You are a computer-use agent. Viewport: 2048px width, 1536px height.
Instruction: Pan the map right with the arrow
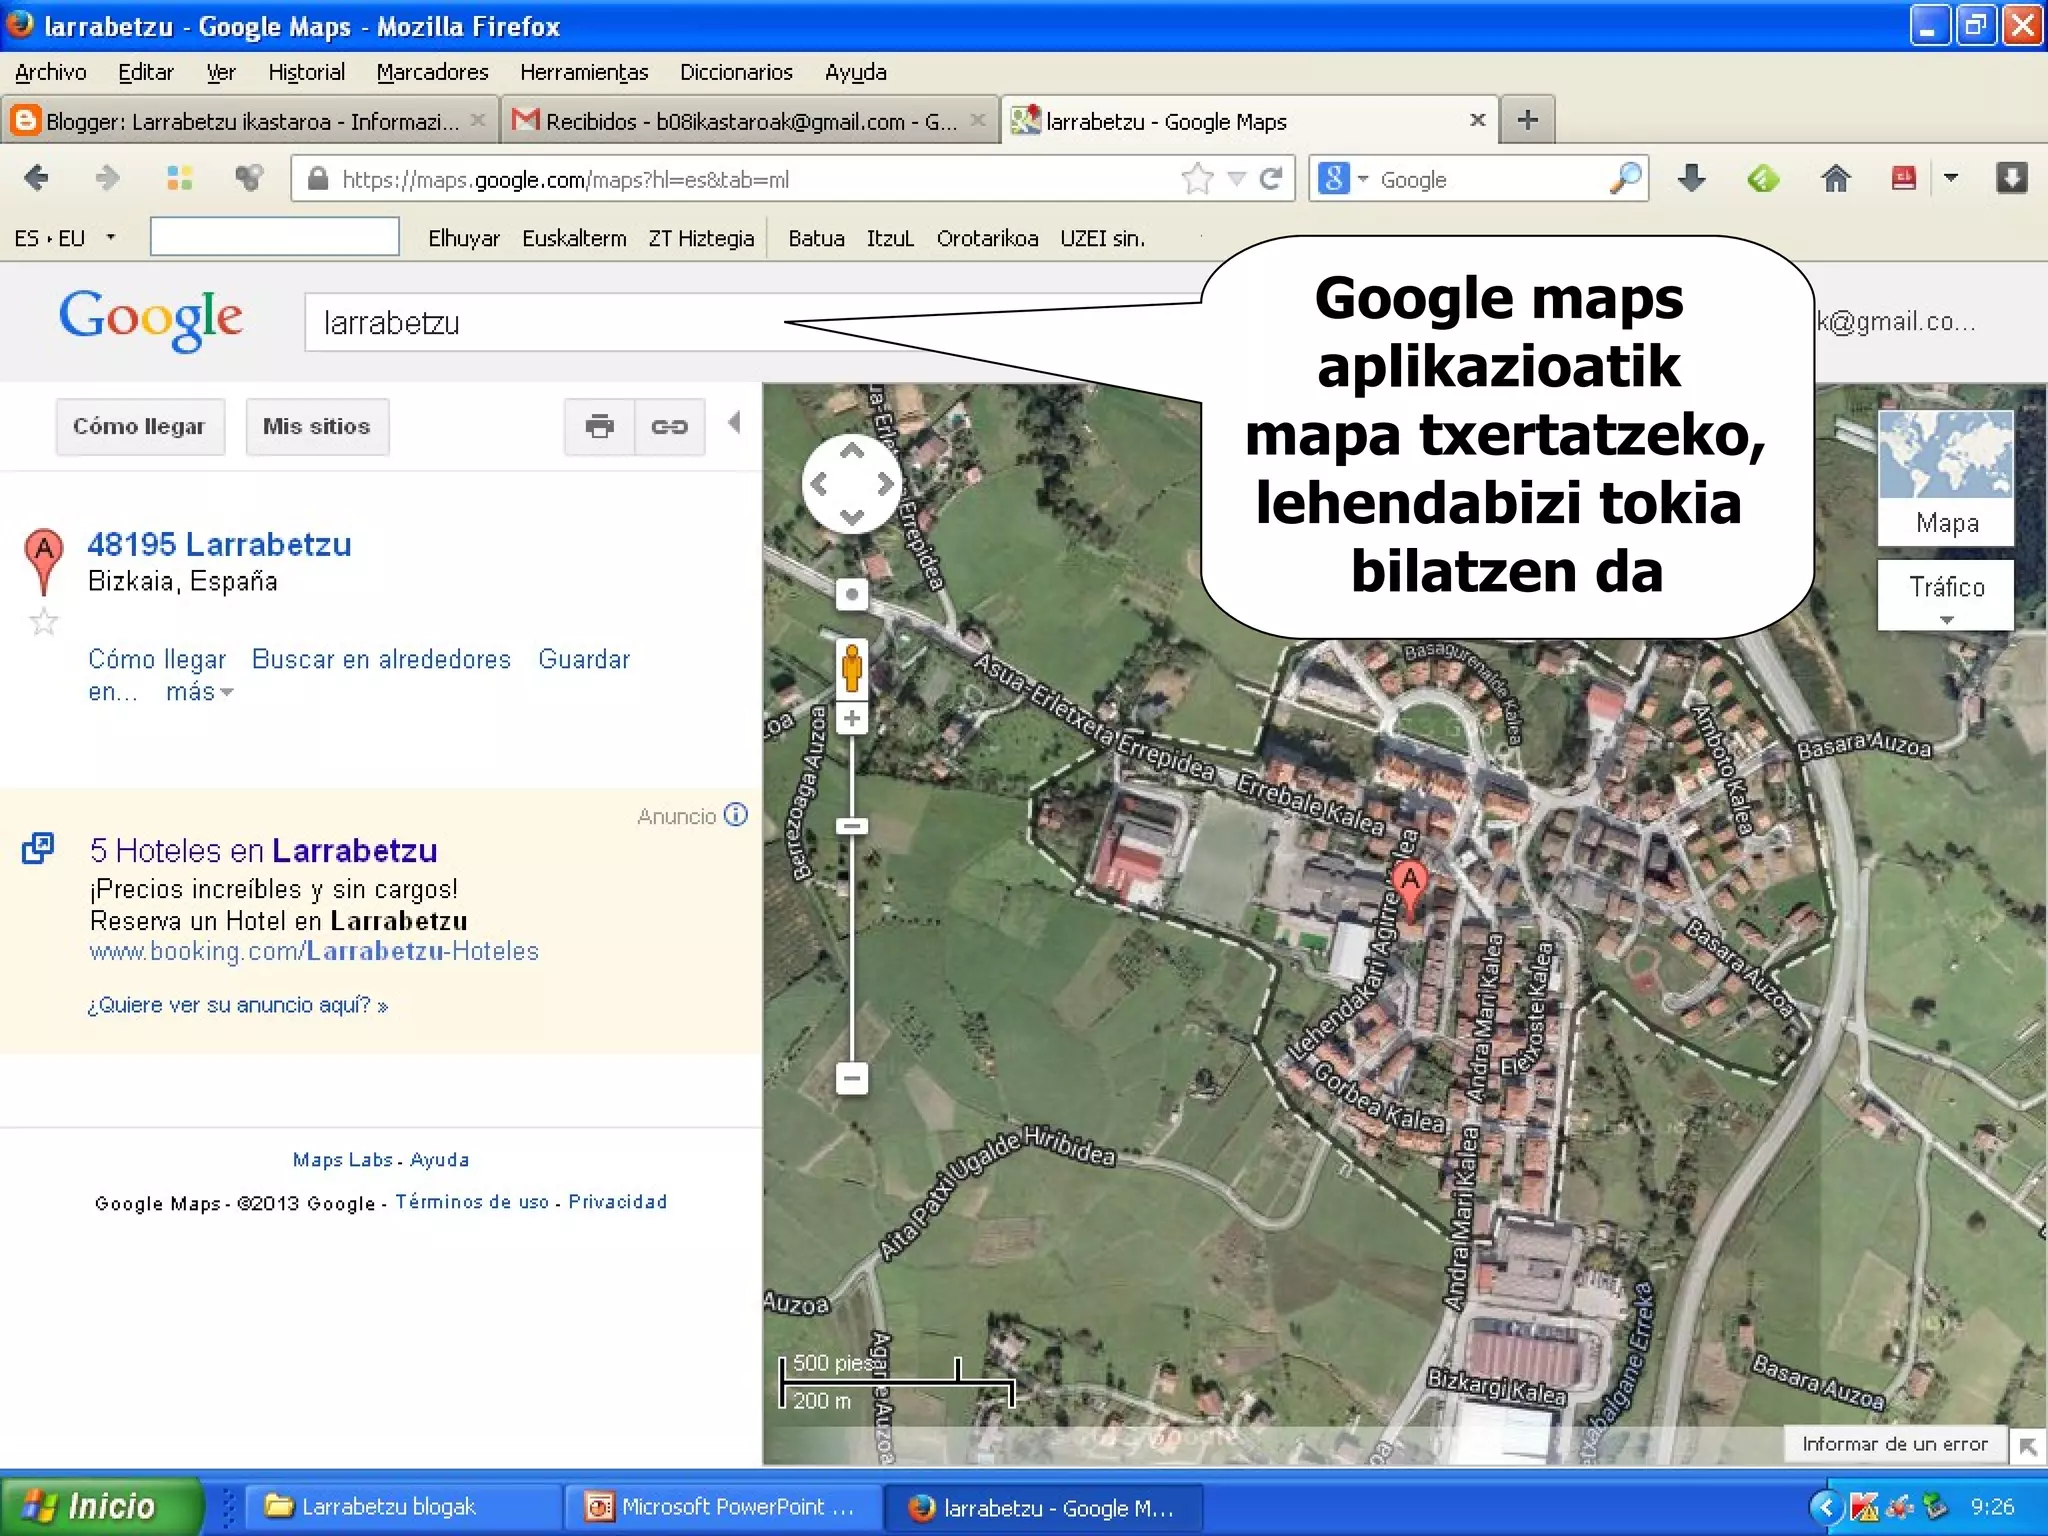tap(884, 485)
